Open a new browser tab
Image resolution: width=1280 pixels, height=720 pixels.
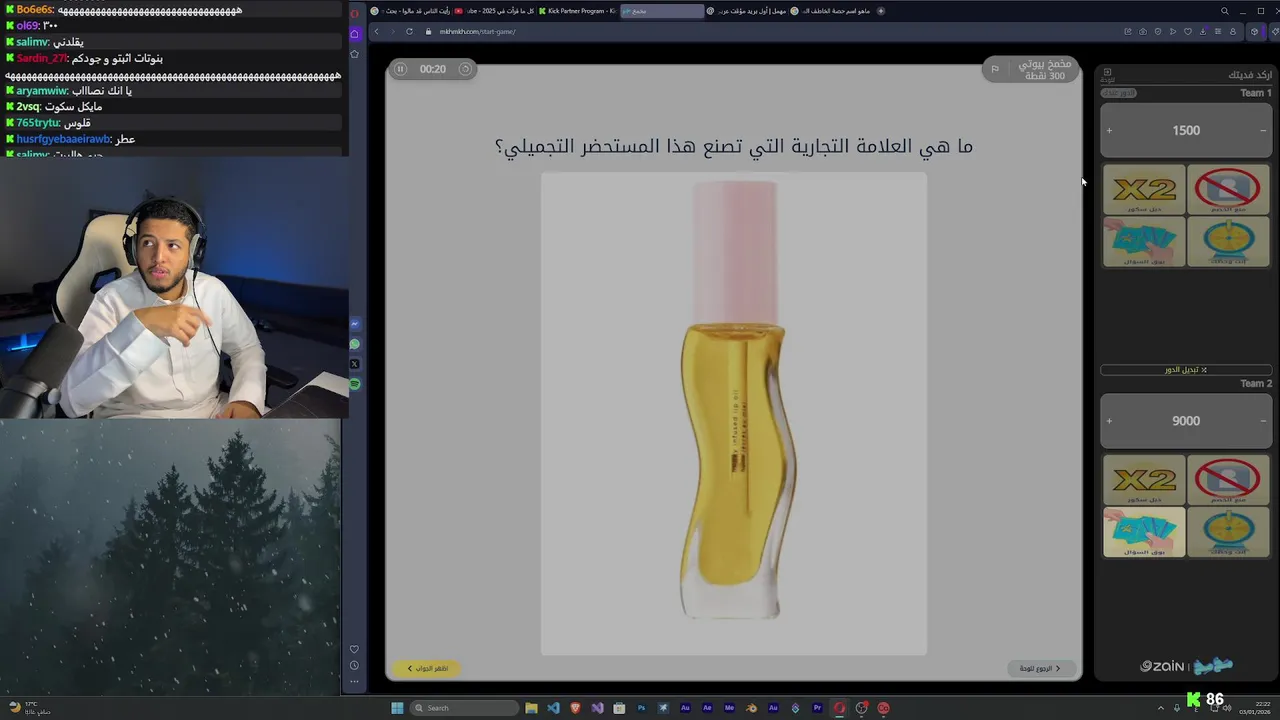click(x=881, y=11)
